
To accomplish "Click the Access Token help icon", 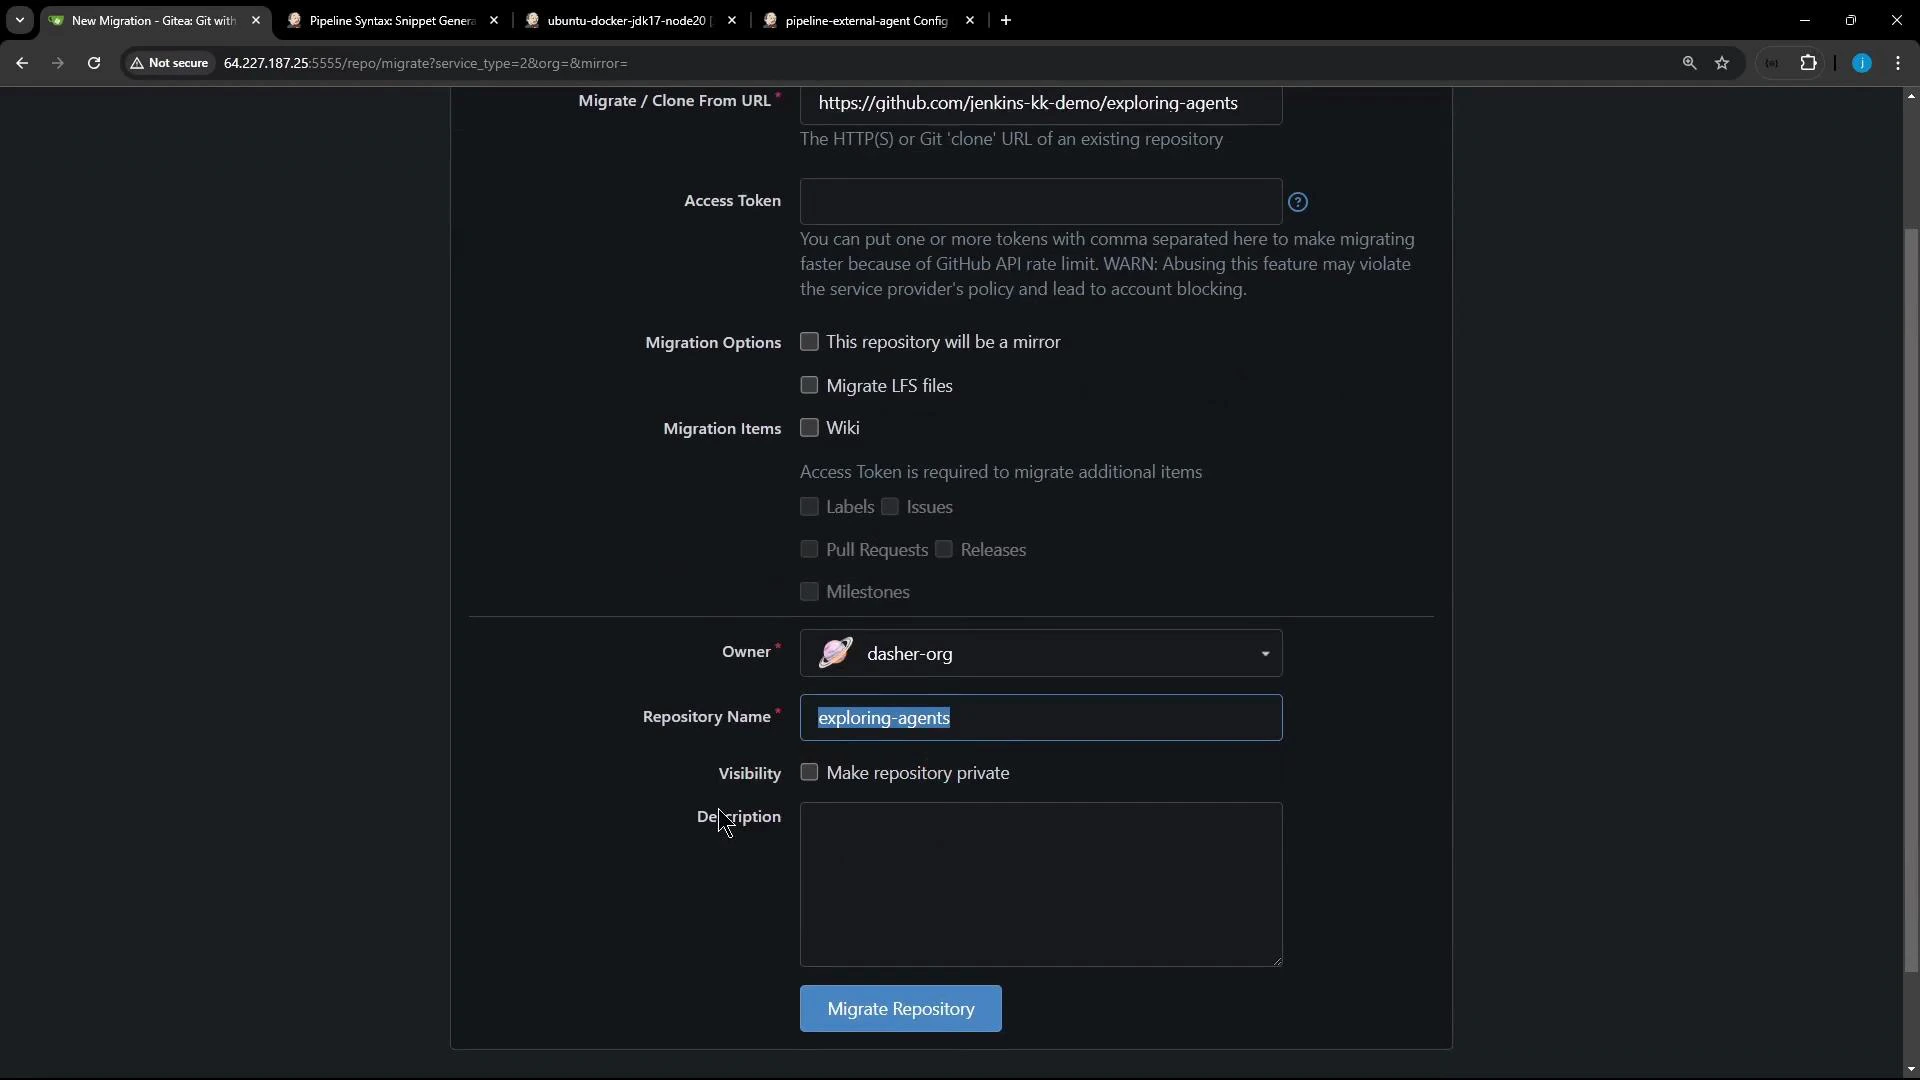I will [1297, 202].
